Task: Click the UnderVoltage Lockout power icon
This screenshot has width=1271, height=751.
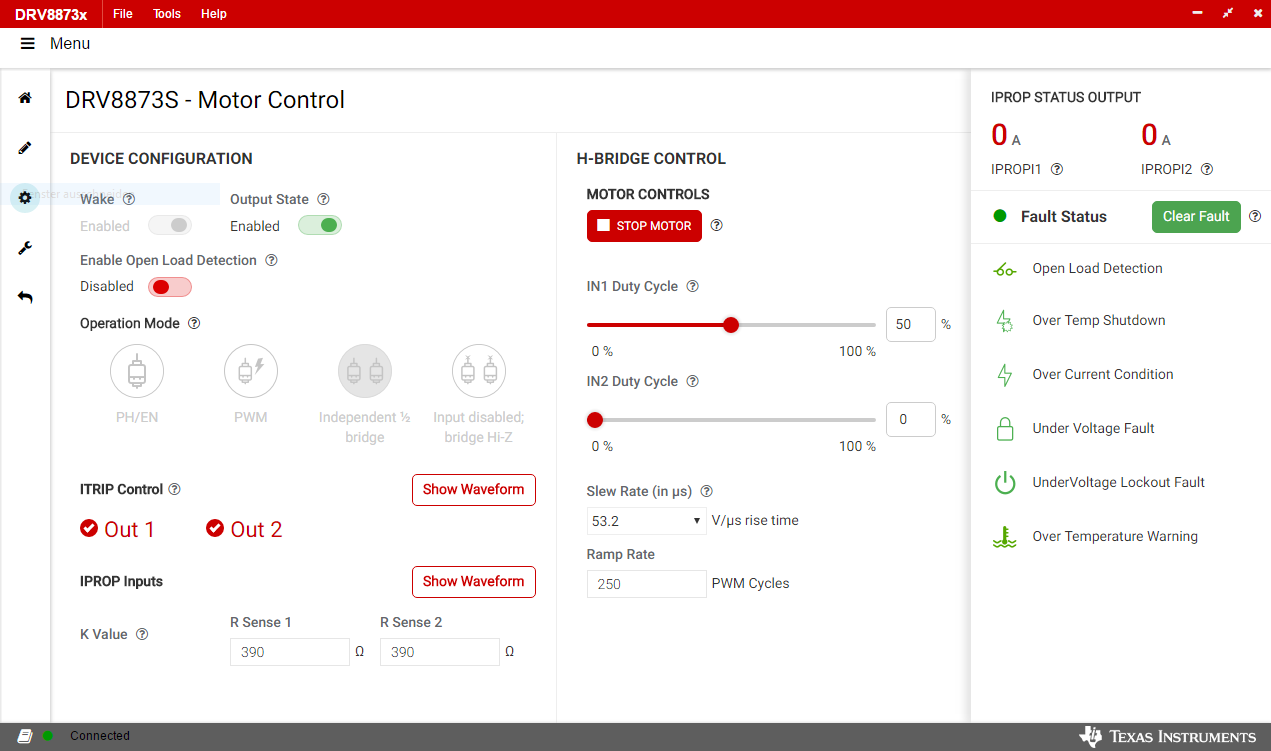Action: tap(1005, 483)
